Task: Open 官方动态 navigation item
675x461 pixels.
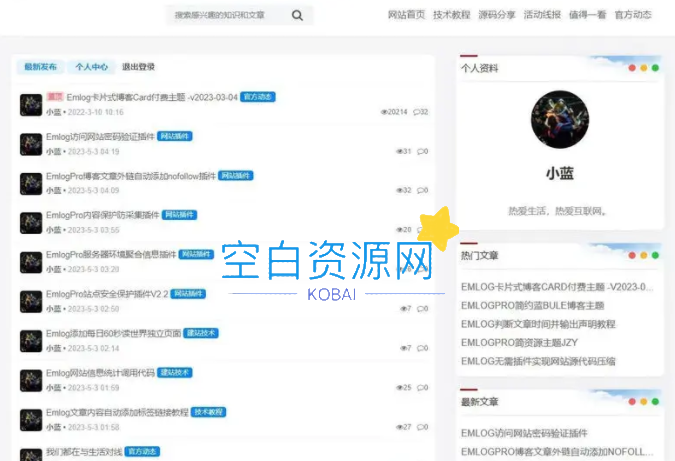Action: (x=633, y=15)
